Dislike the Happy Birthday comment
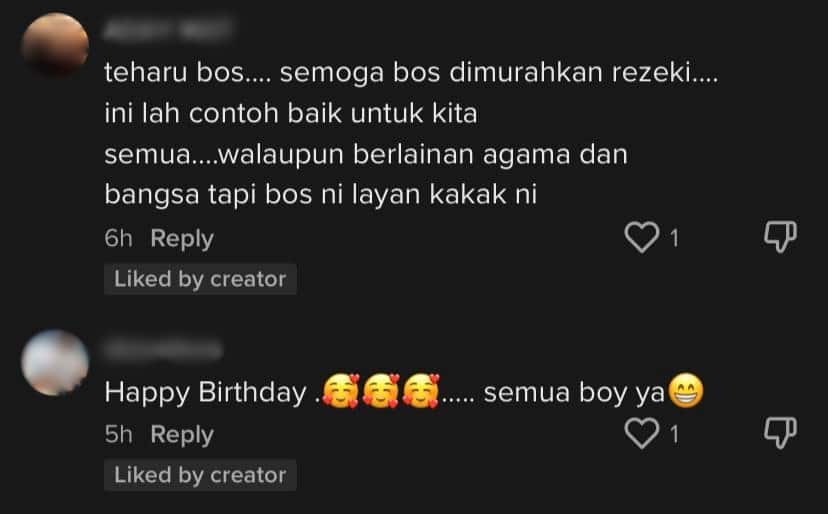Image resolution: width=828 pixels, height=514 pixels. (x=780, y=433)
